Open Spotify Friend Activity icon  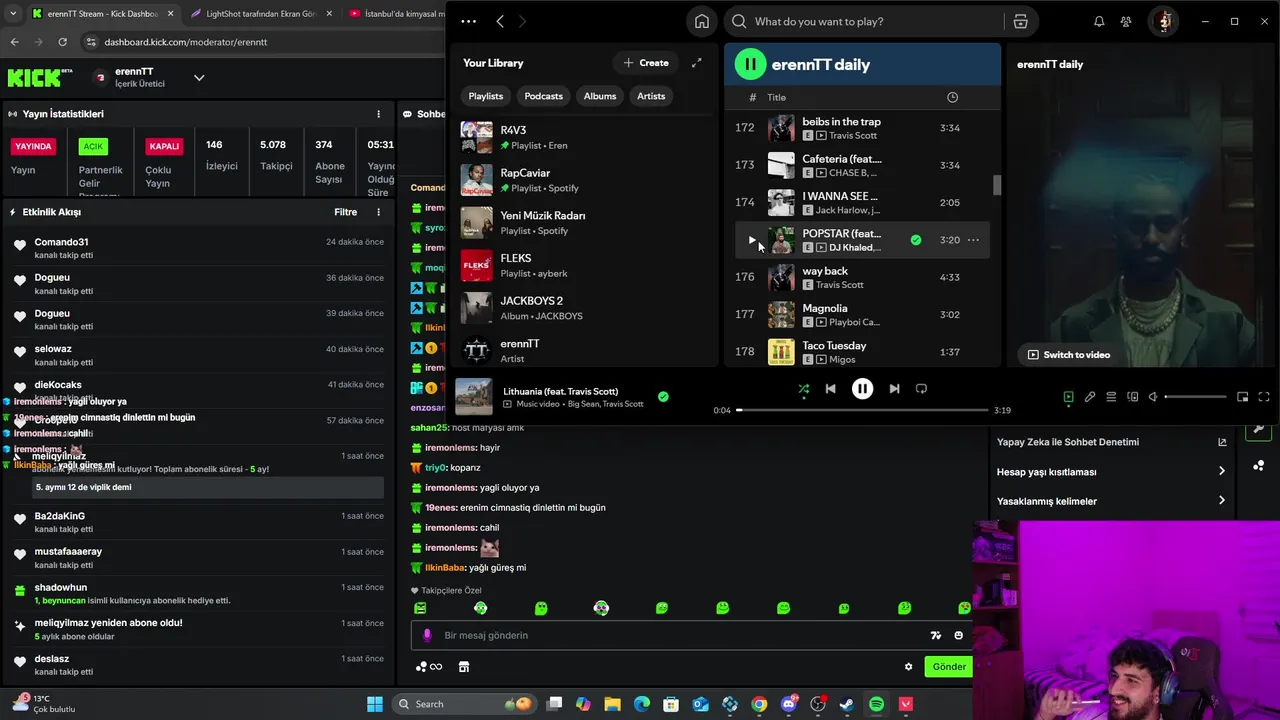(1126, 21)
